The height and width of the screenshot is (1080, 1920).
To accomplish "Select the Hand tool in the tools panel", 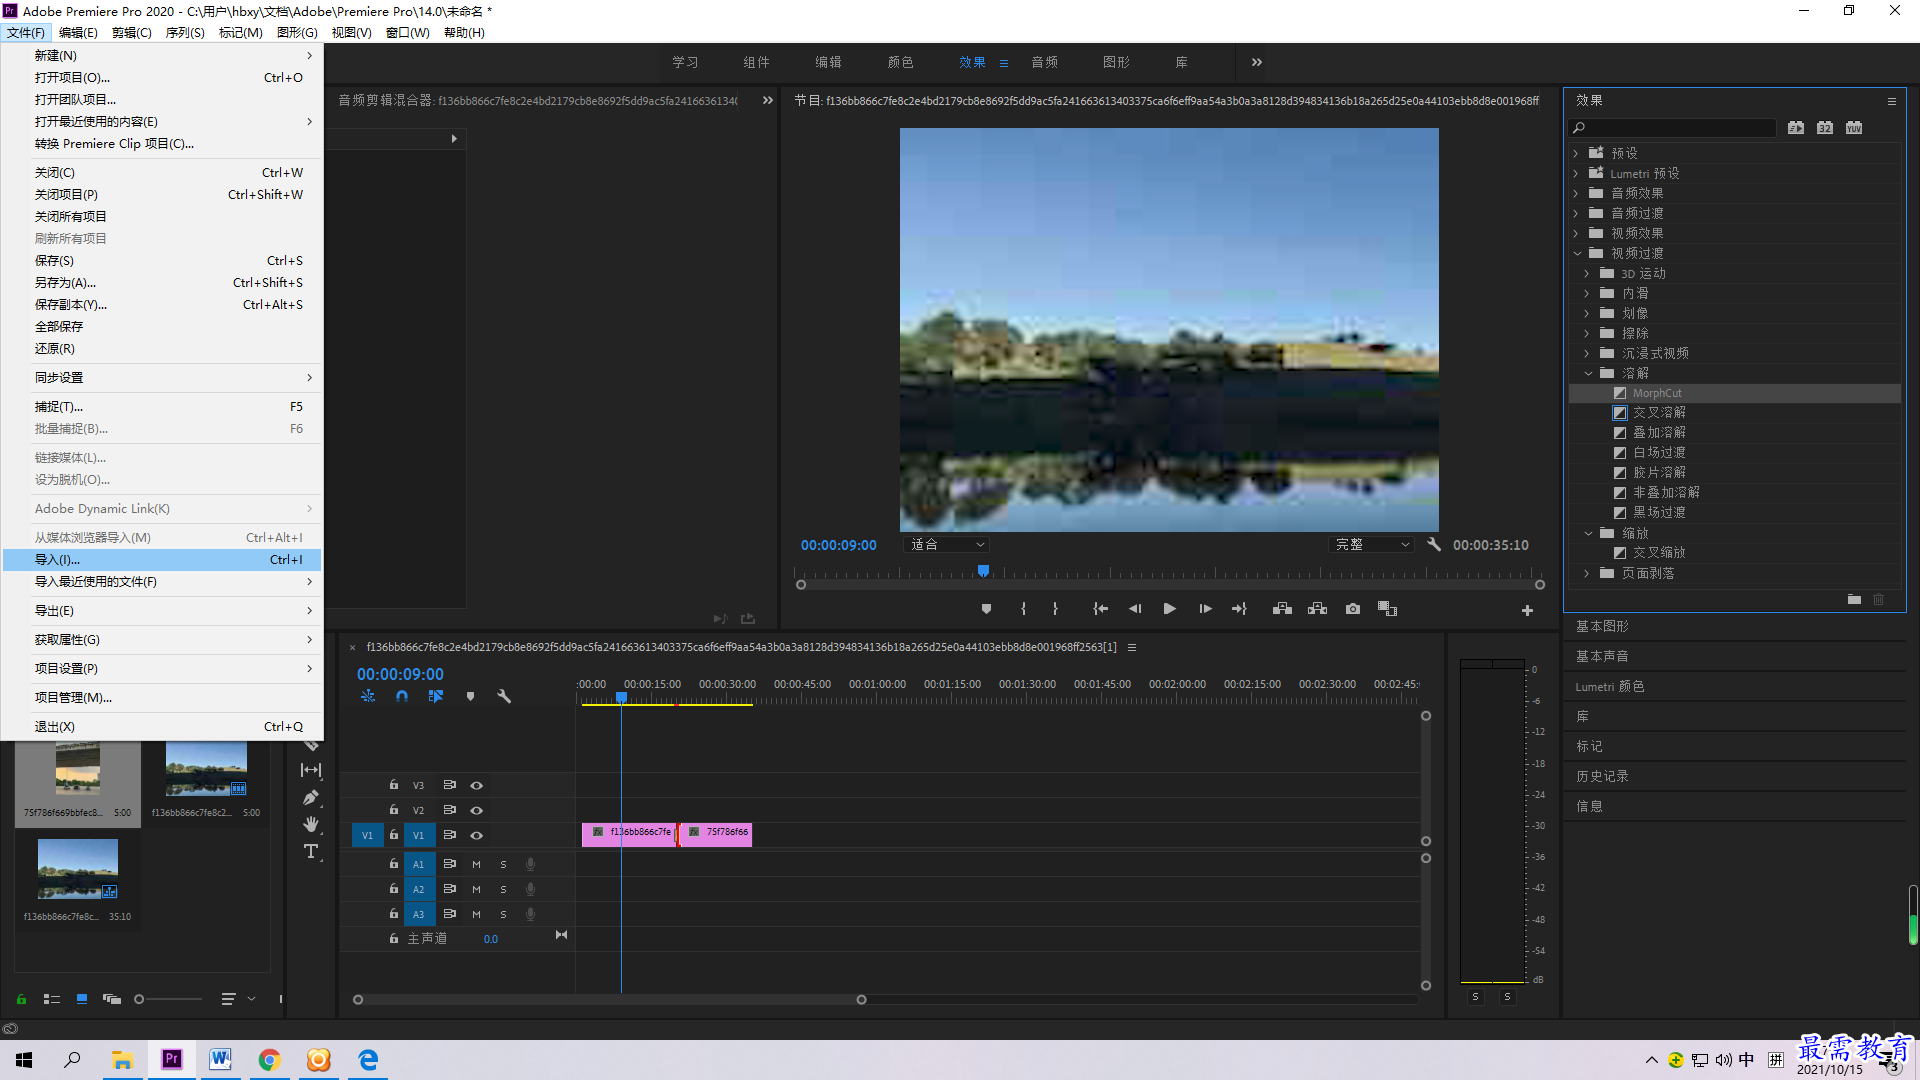I will click(311, 824).
